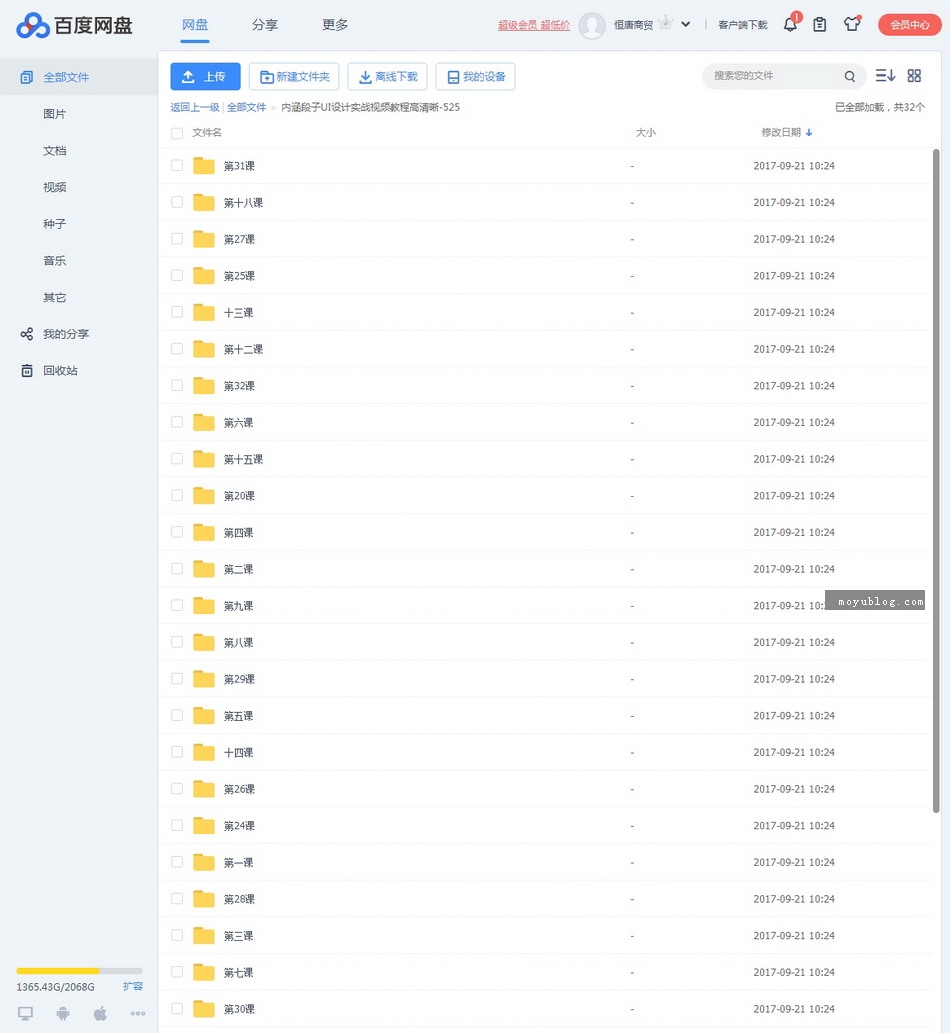Screen dimensions: 950x1033
Task: Open the more clients ellipsis icon
Action: pos(138,1013)
